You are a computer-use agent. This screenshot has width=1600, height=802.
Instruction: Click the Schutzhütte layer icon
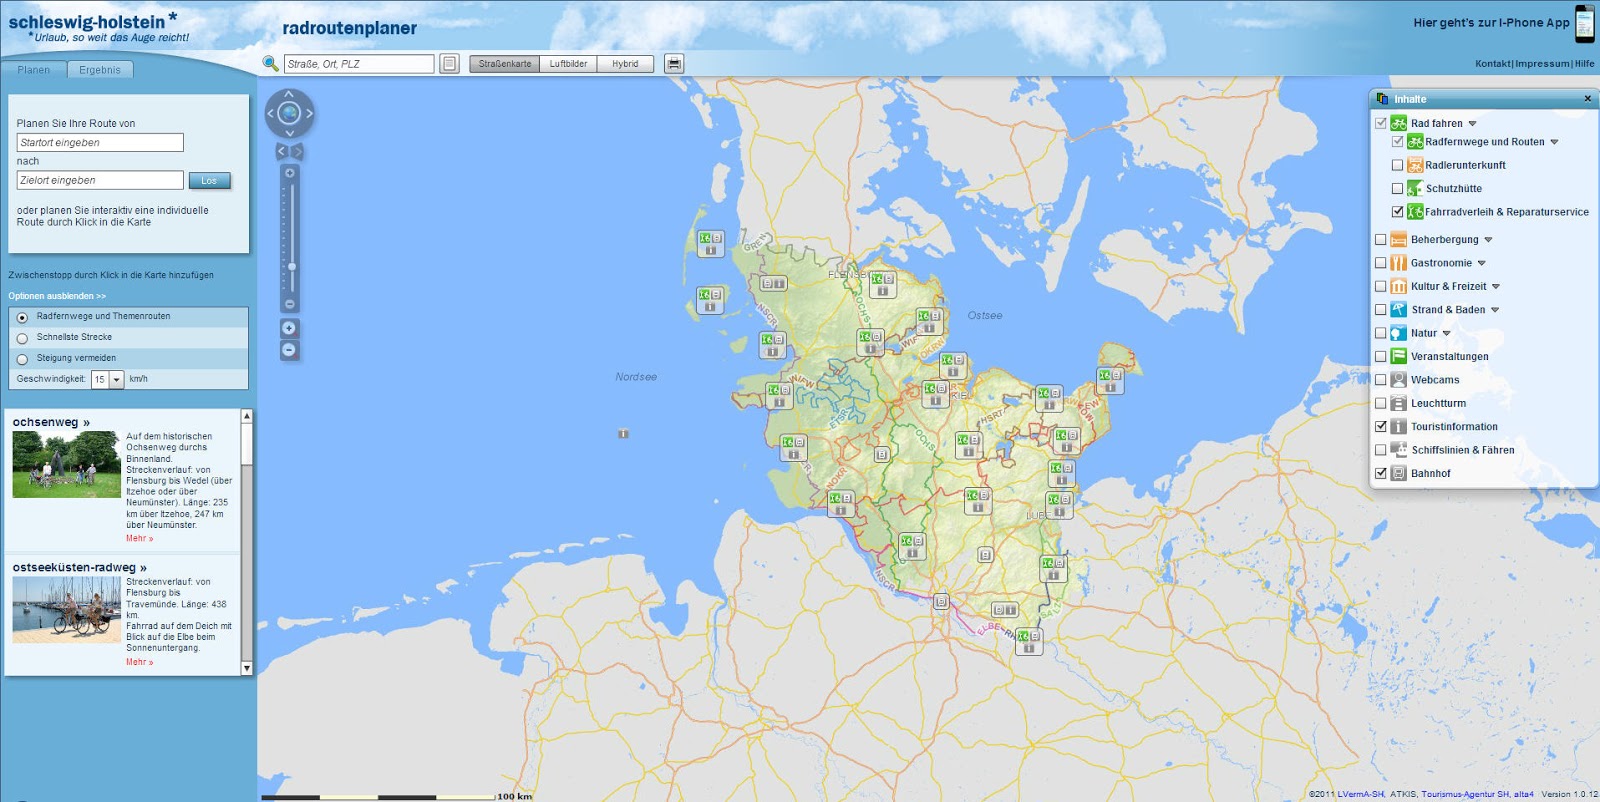1415,188
